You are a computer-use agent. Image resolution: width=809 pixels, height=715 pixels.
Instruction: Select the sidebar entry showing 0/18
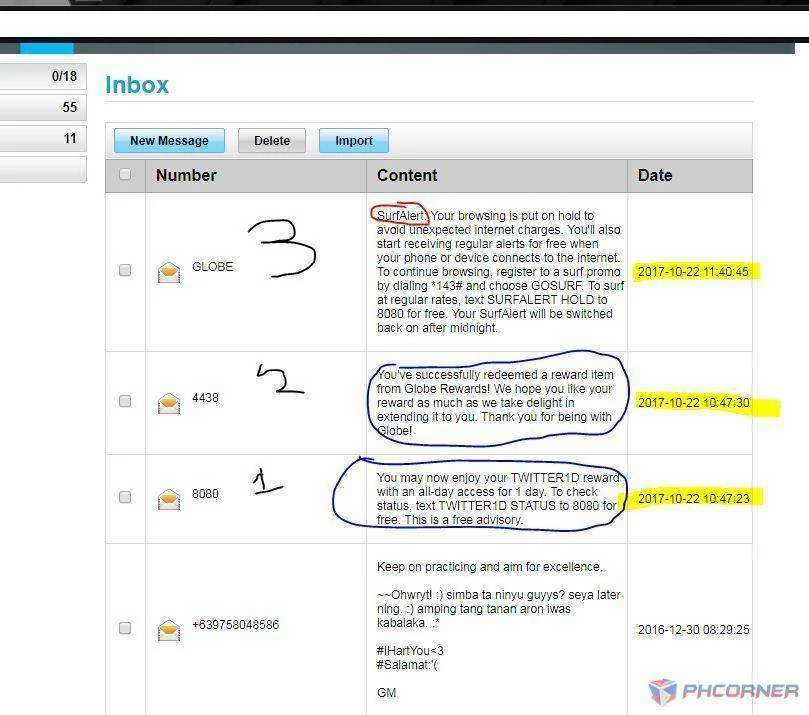(x=43, y=76)
